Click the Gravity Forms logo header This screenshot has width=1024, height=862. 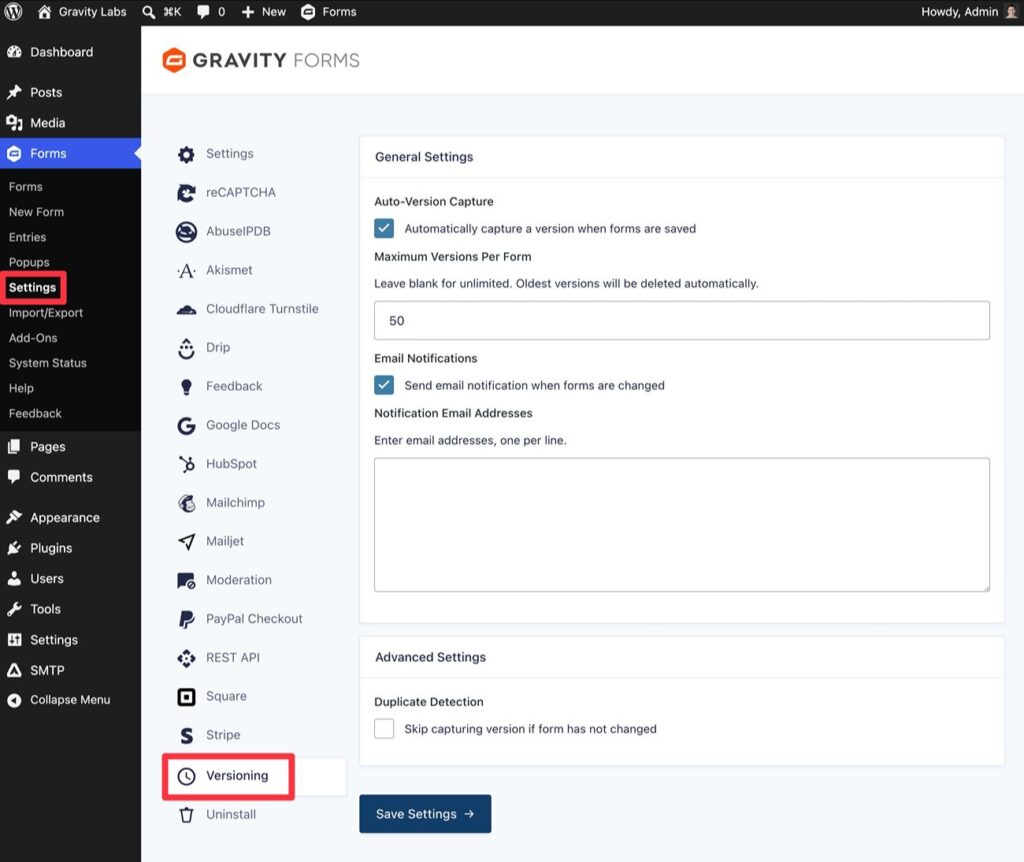(x=261, y=60)
